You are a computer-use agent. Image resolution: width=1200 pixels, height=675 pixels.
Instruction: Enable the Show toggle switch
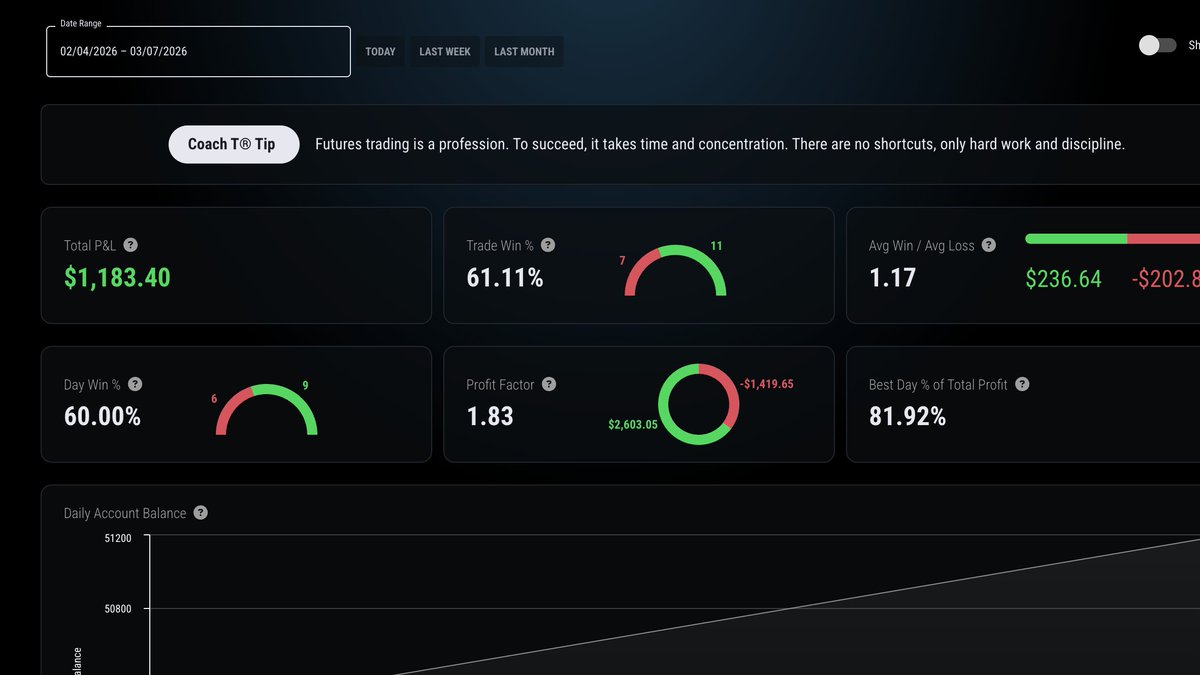pyautogui.click(x=1157, y=44)
